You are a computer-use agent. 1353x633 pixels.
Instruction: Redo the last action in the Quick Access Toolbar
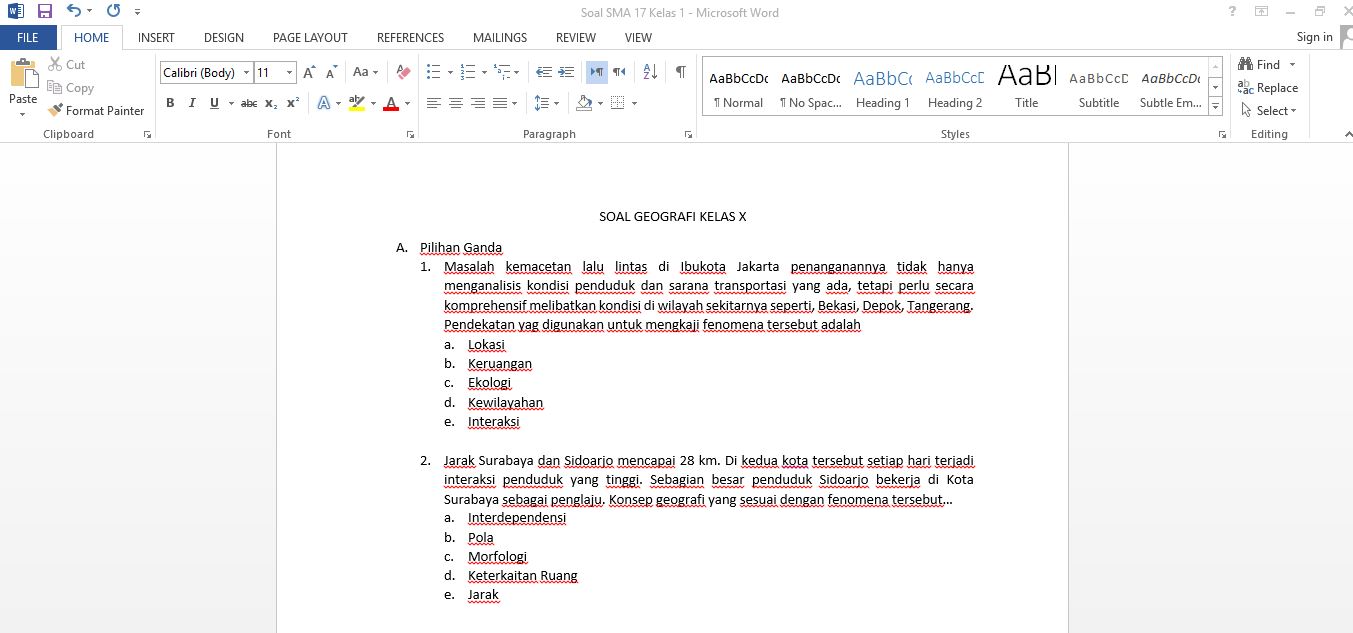click(113, 12)
